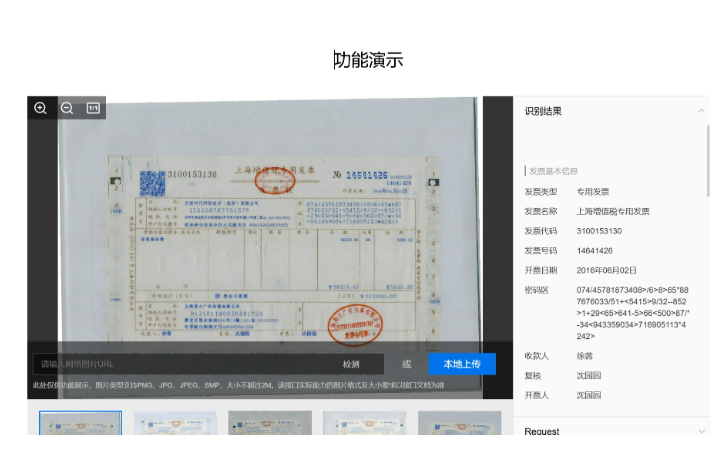Zoom out of the invoice image
The width and height of the screenshot is (720, 450).
tap(67, 108)
